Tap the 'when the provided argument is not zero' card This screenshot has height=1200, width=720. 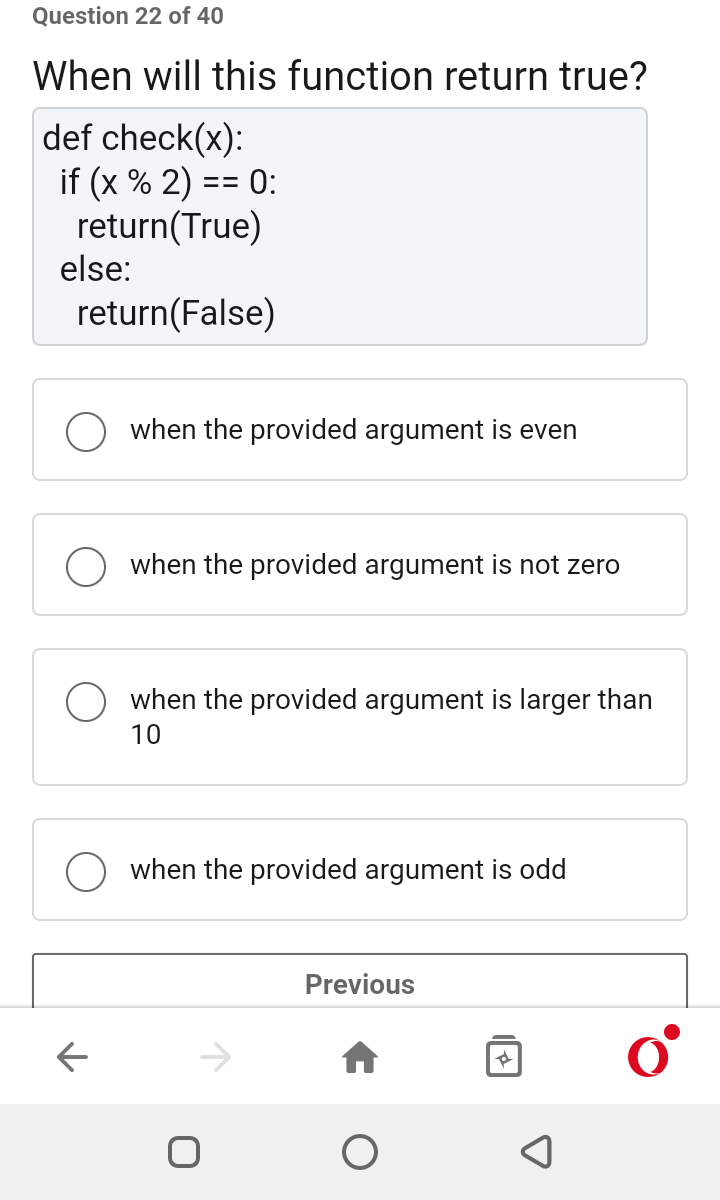[x=360, y=564]
